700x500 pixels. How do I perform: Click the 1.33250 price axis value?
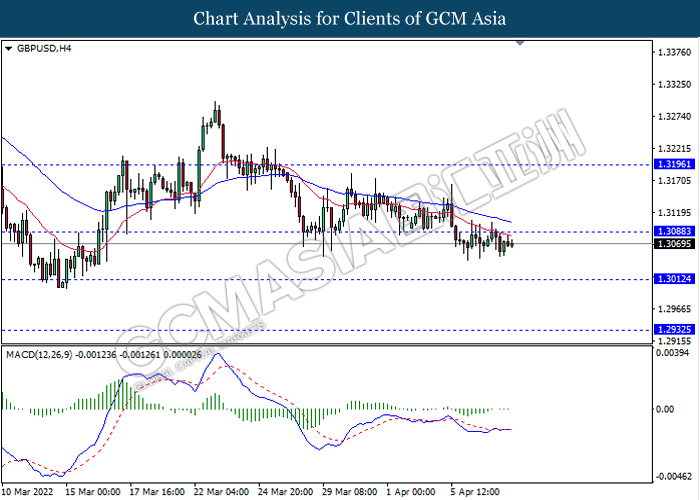tap(675, 84)
